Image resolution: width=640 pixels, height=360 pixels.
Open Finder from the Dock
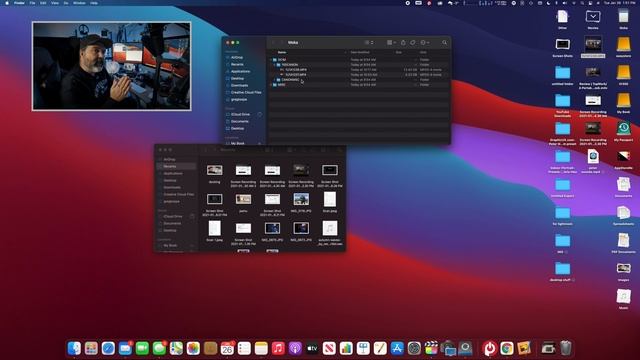coord(74,348)
